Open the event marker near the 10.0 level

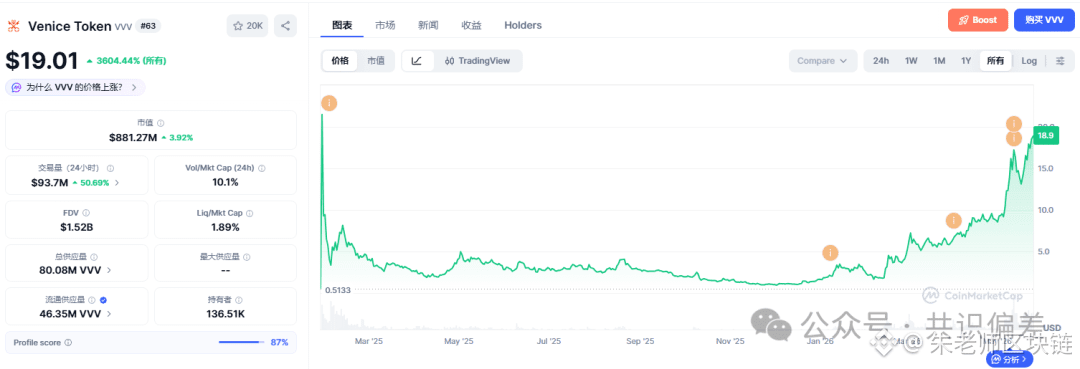click(953, 220)
